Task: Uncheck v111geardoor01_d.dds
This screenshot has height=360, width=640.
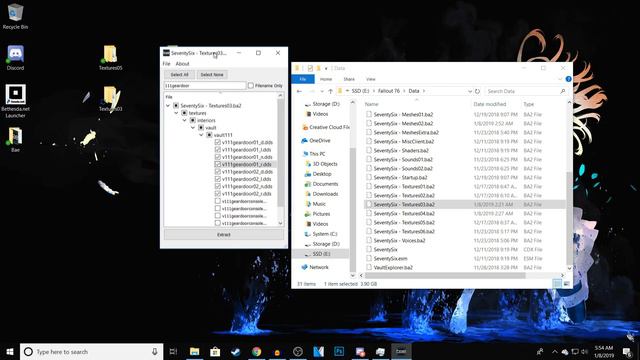Action: coord(218,142)
